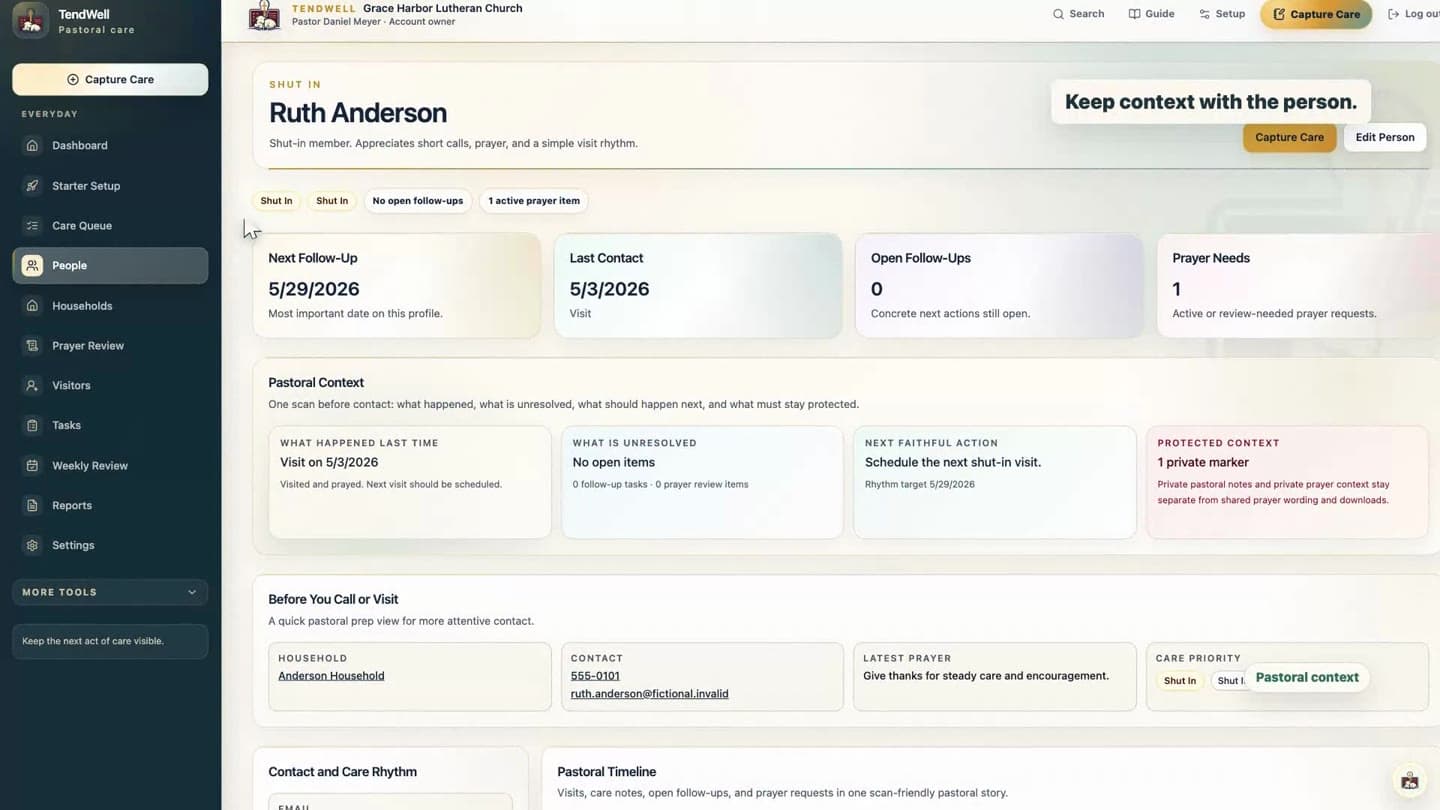Click the Tasks clipboard icon
The image size is (1440, 810).
32,426
